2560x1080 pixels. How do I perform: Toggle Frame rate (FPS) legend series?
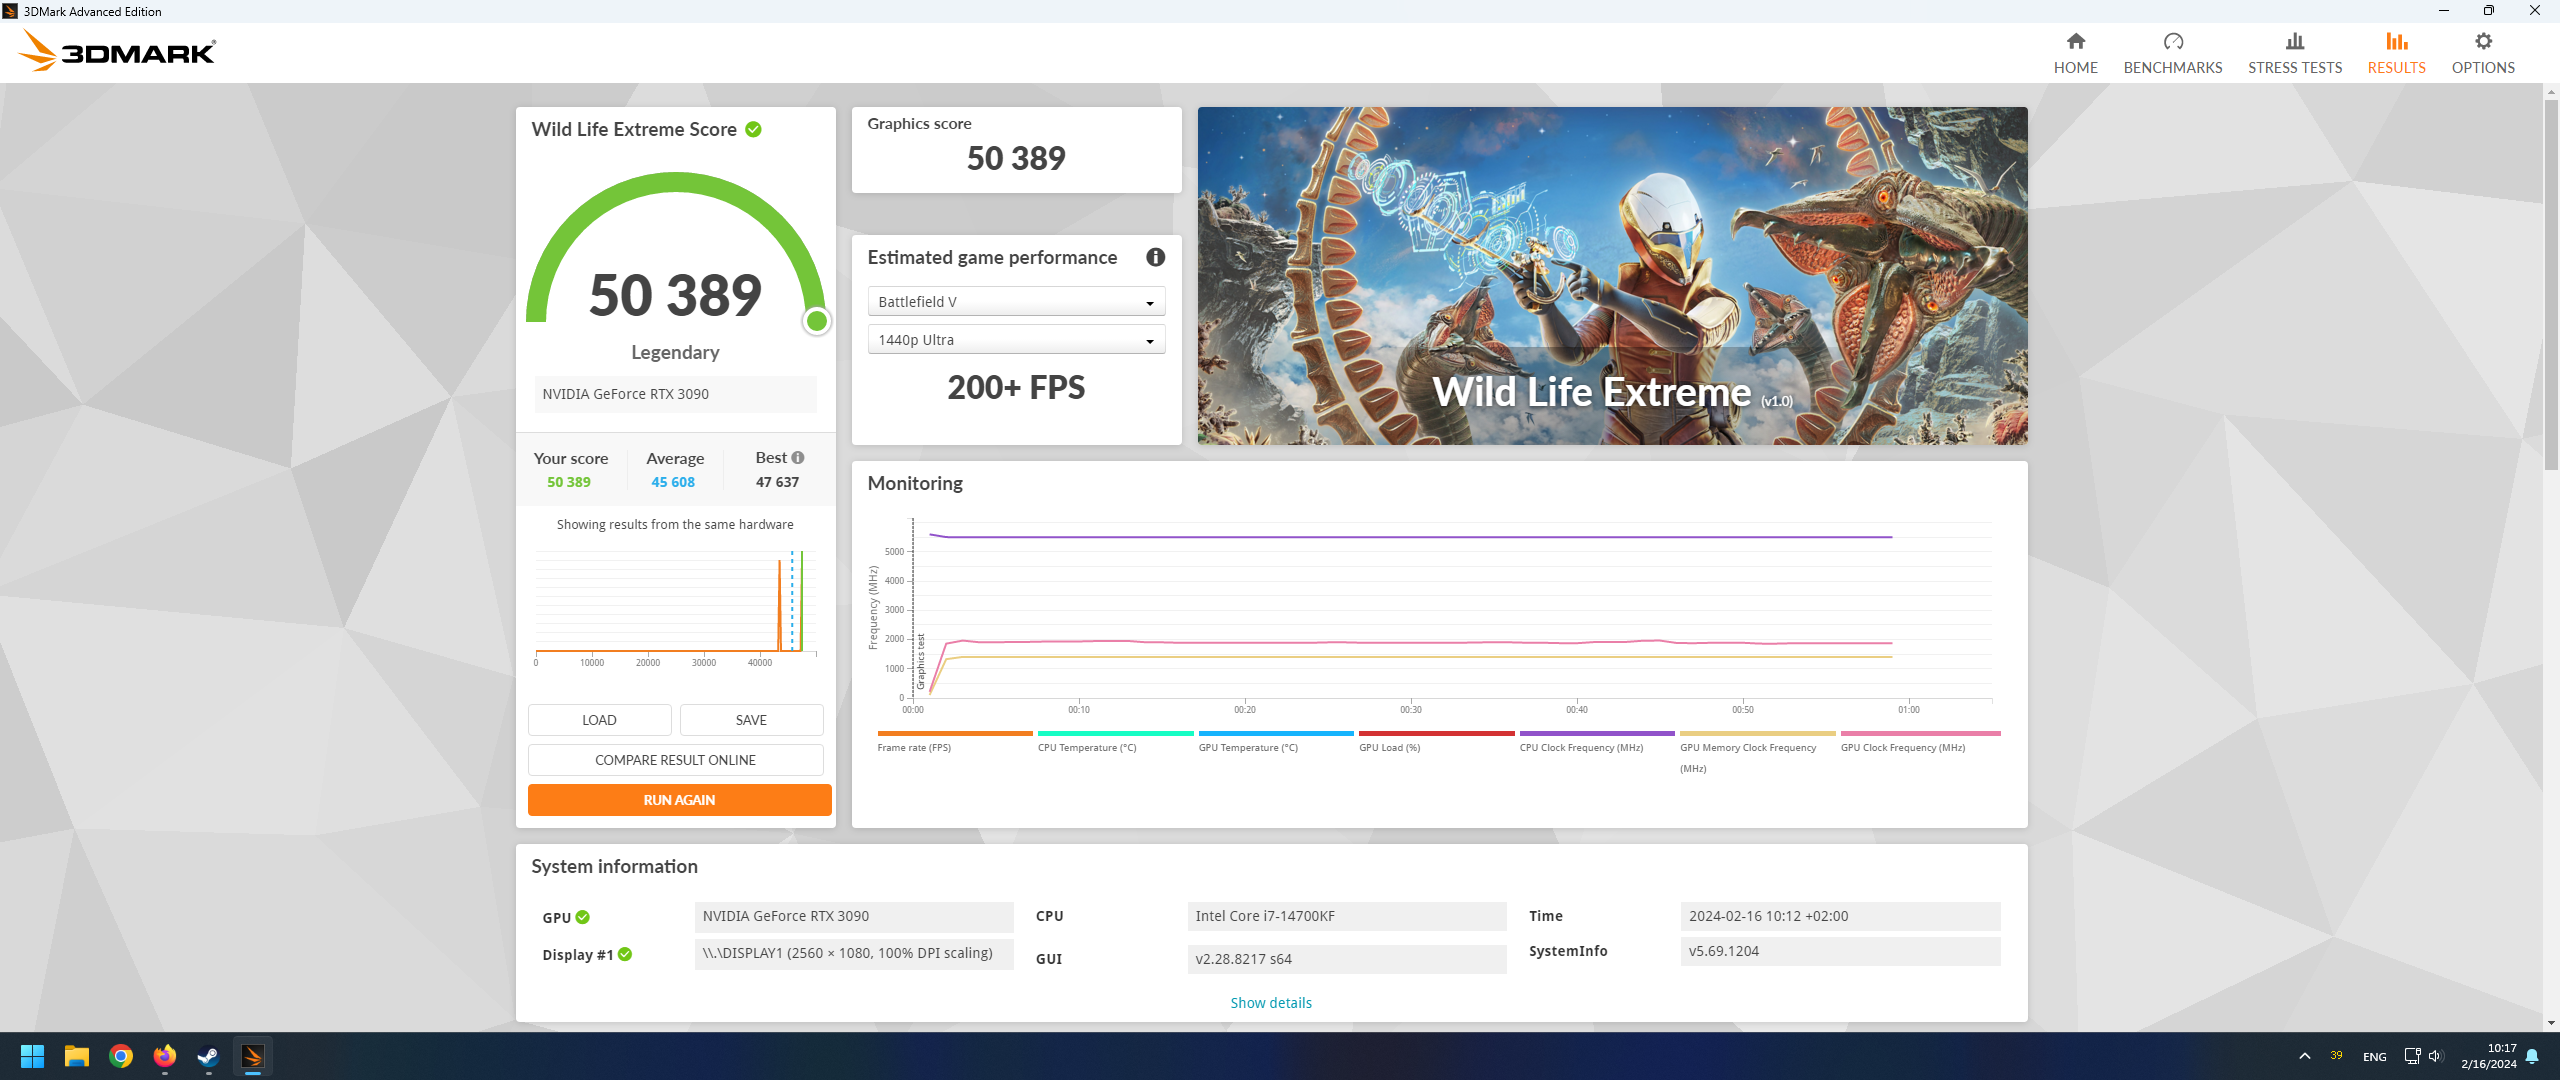(x=954, y=742)
